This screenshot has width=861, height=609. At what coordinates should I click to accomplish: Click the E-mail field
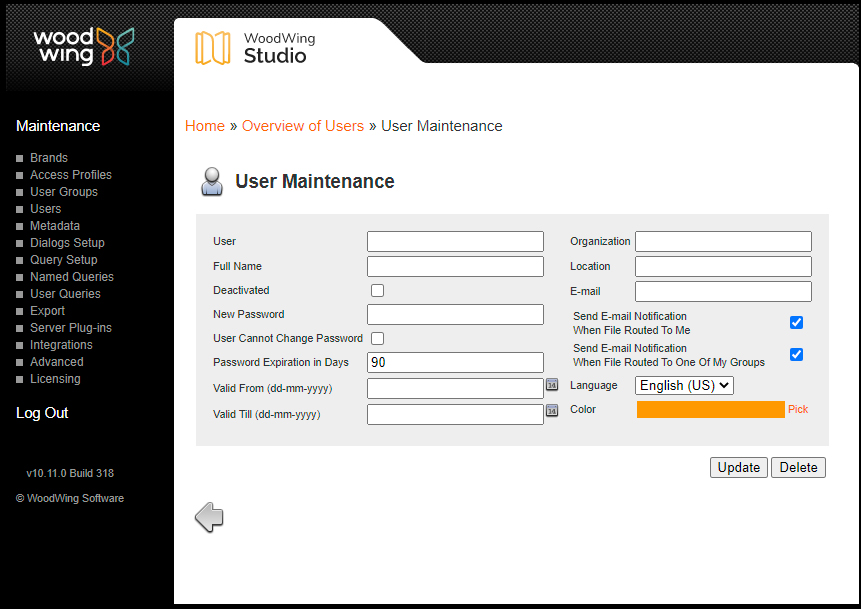tap(723, 292)
